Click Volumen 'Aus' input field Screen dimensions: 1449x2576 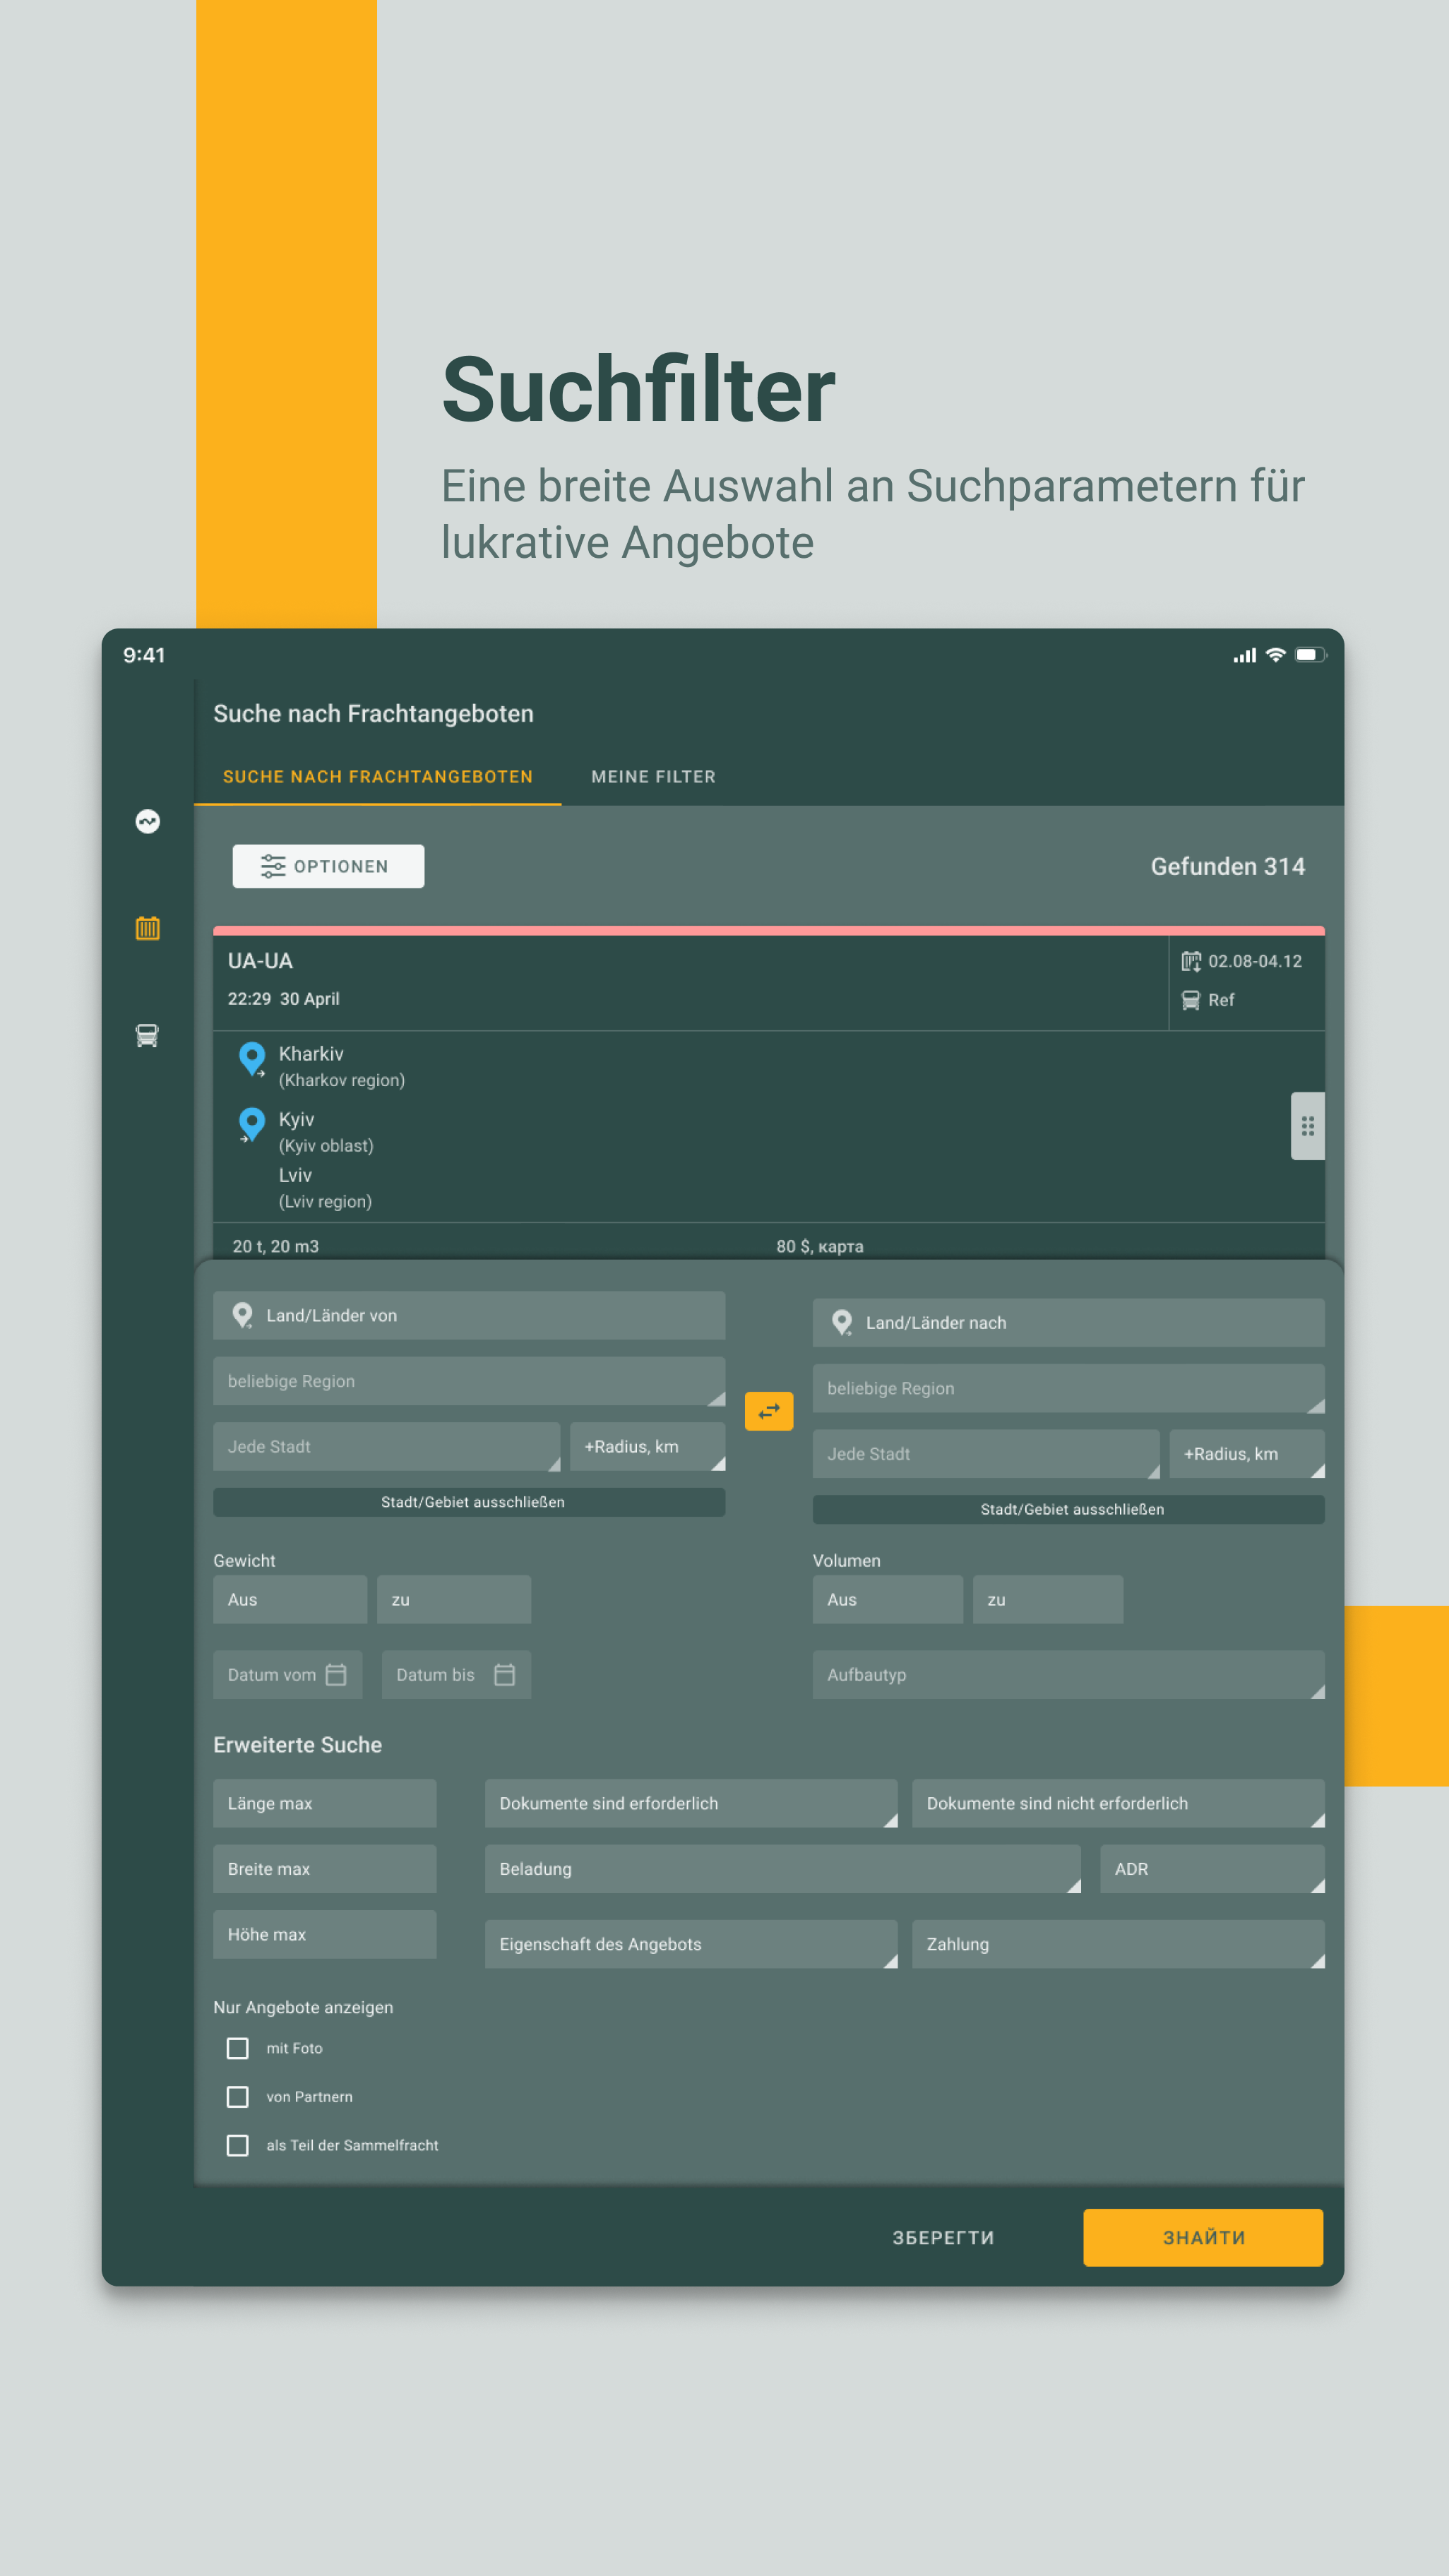888,1599
